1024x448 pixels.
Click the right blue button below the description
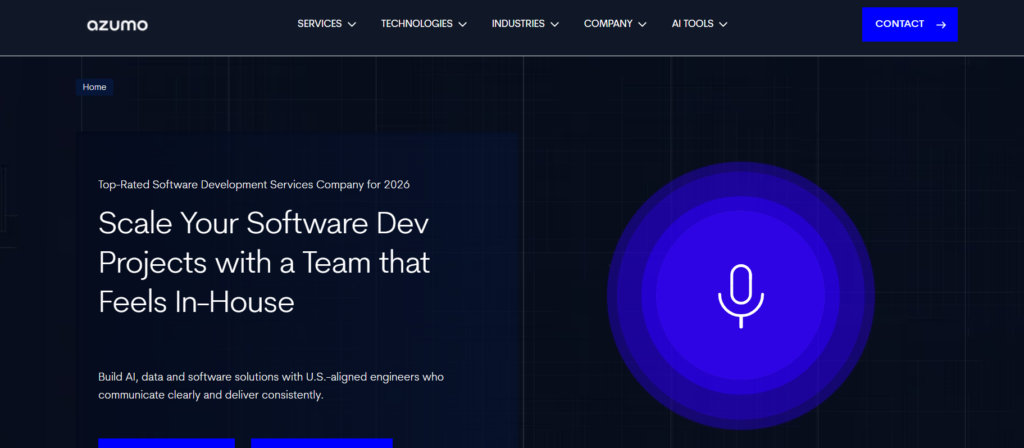[321, 442]
